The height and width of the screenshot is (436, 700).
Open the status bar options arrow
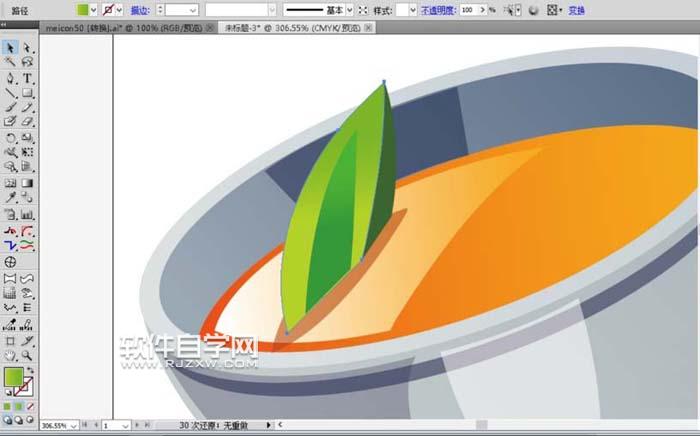click(269, 425)
